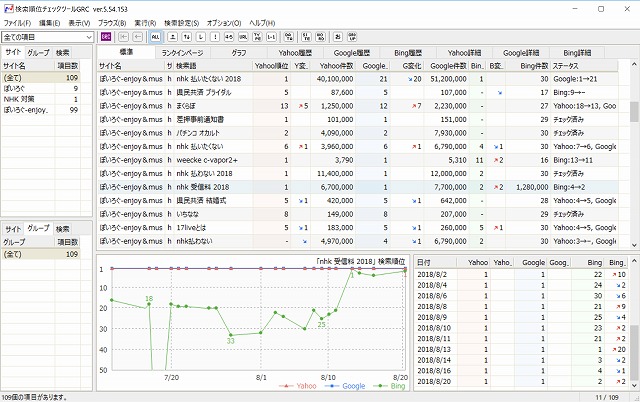640x402 pixels.
Task: Switch to the Google詳細 tab
Action: [x=521, y=53]
